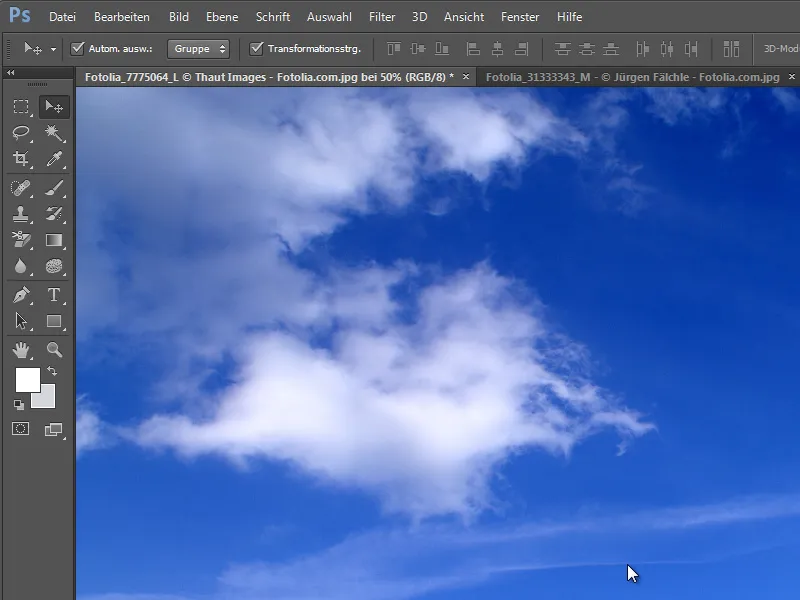Image resolution: width=800 pixels, height=600 pixels.
Task: Select the Magic Wand tool
Action: 54,133
